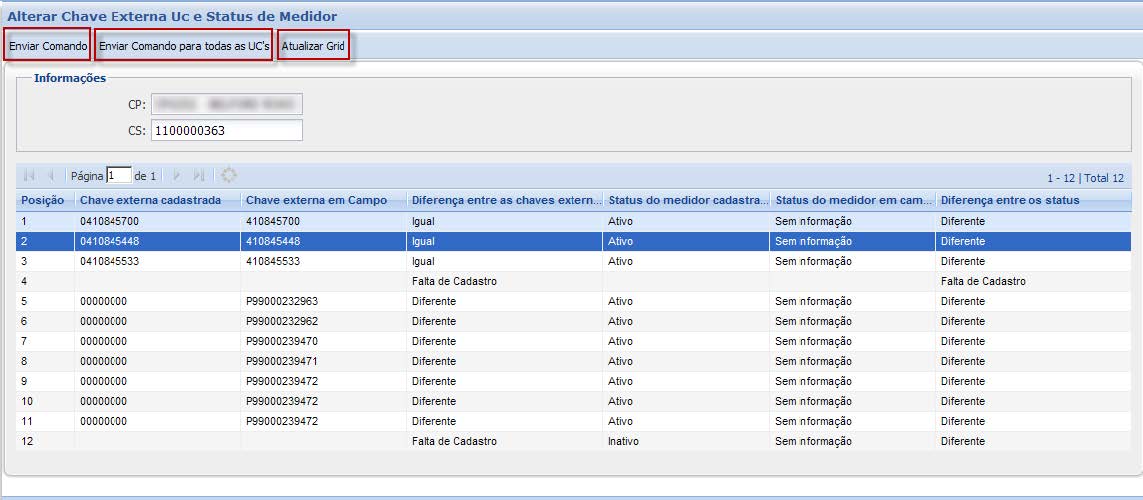Click the grid refresh icon in pager
The image size is (1143, 500).
pos(229,175)
